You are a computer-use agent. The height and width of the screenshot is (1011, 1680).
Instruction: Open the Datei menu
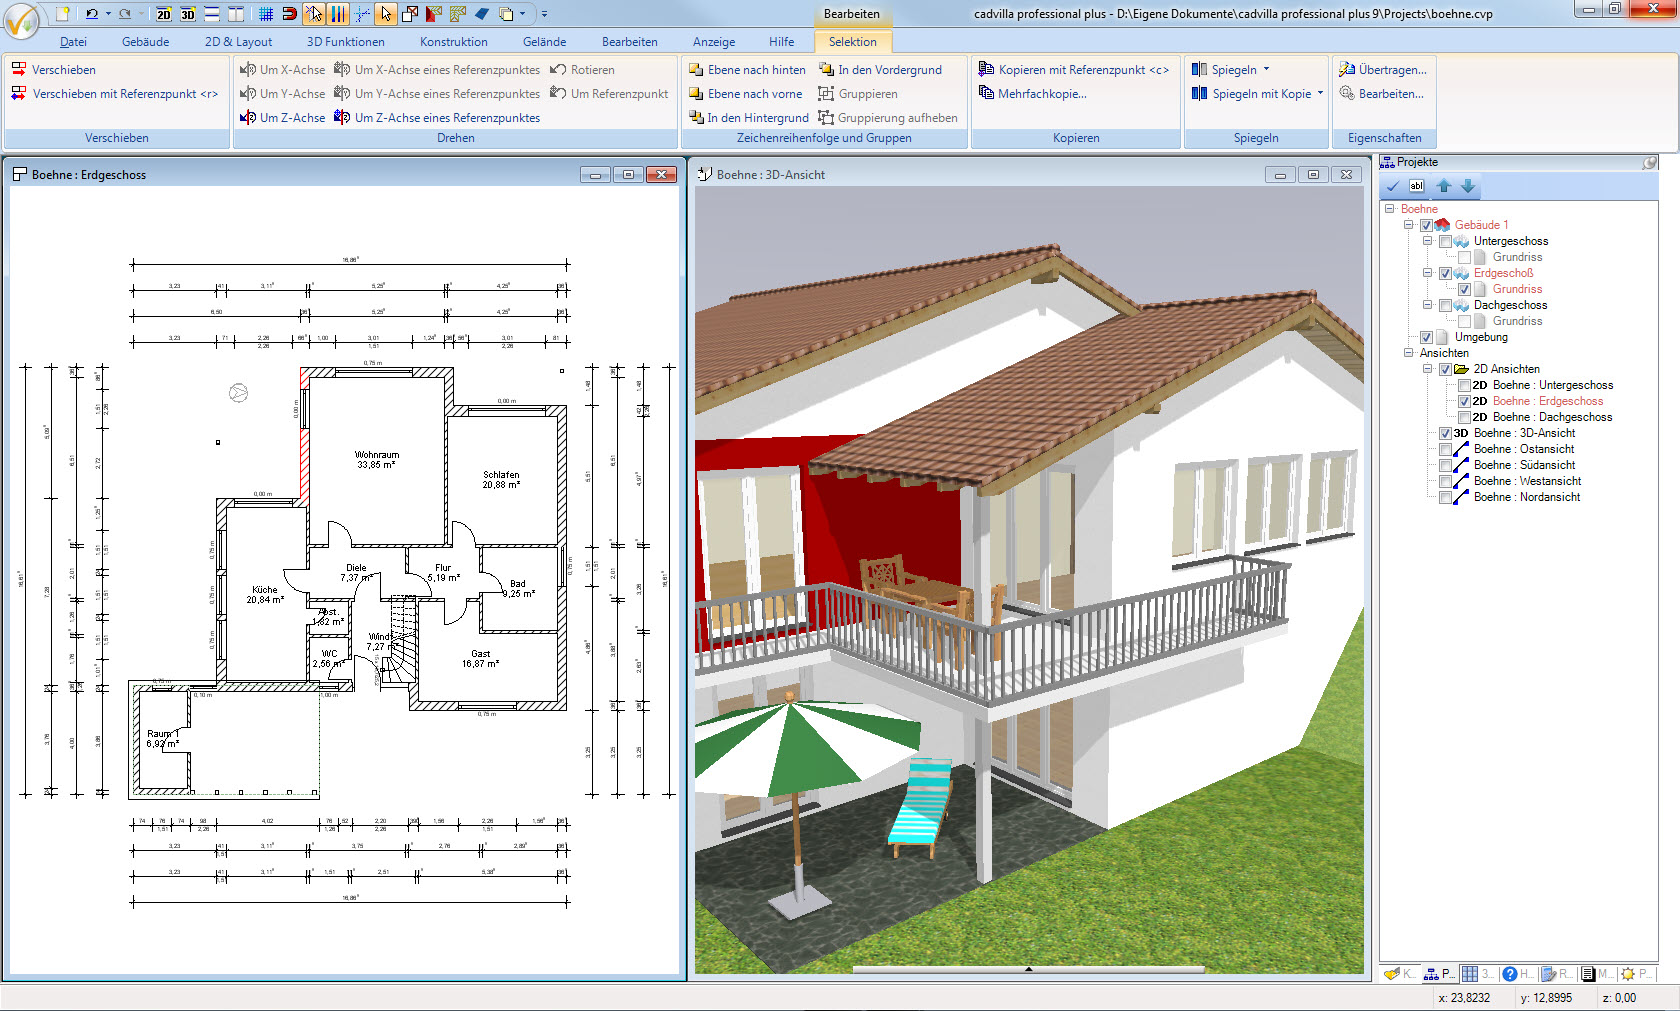pos(73,42)
